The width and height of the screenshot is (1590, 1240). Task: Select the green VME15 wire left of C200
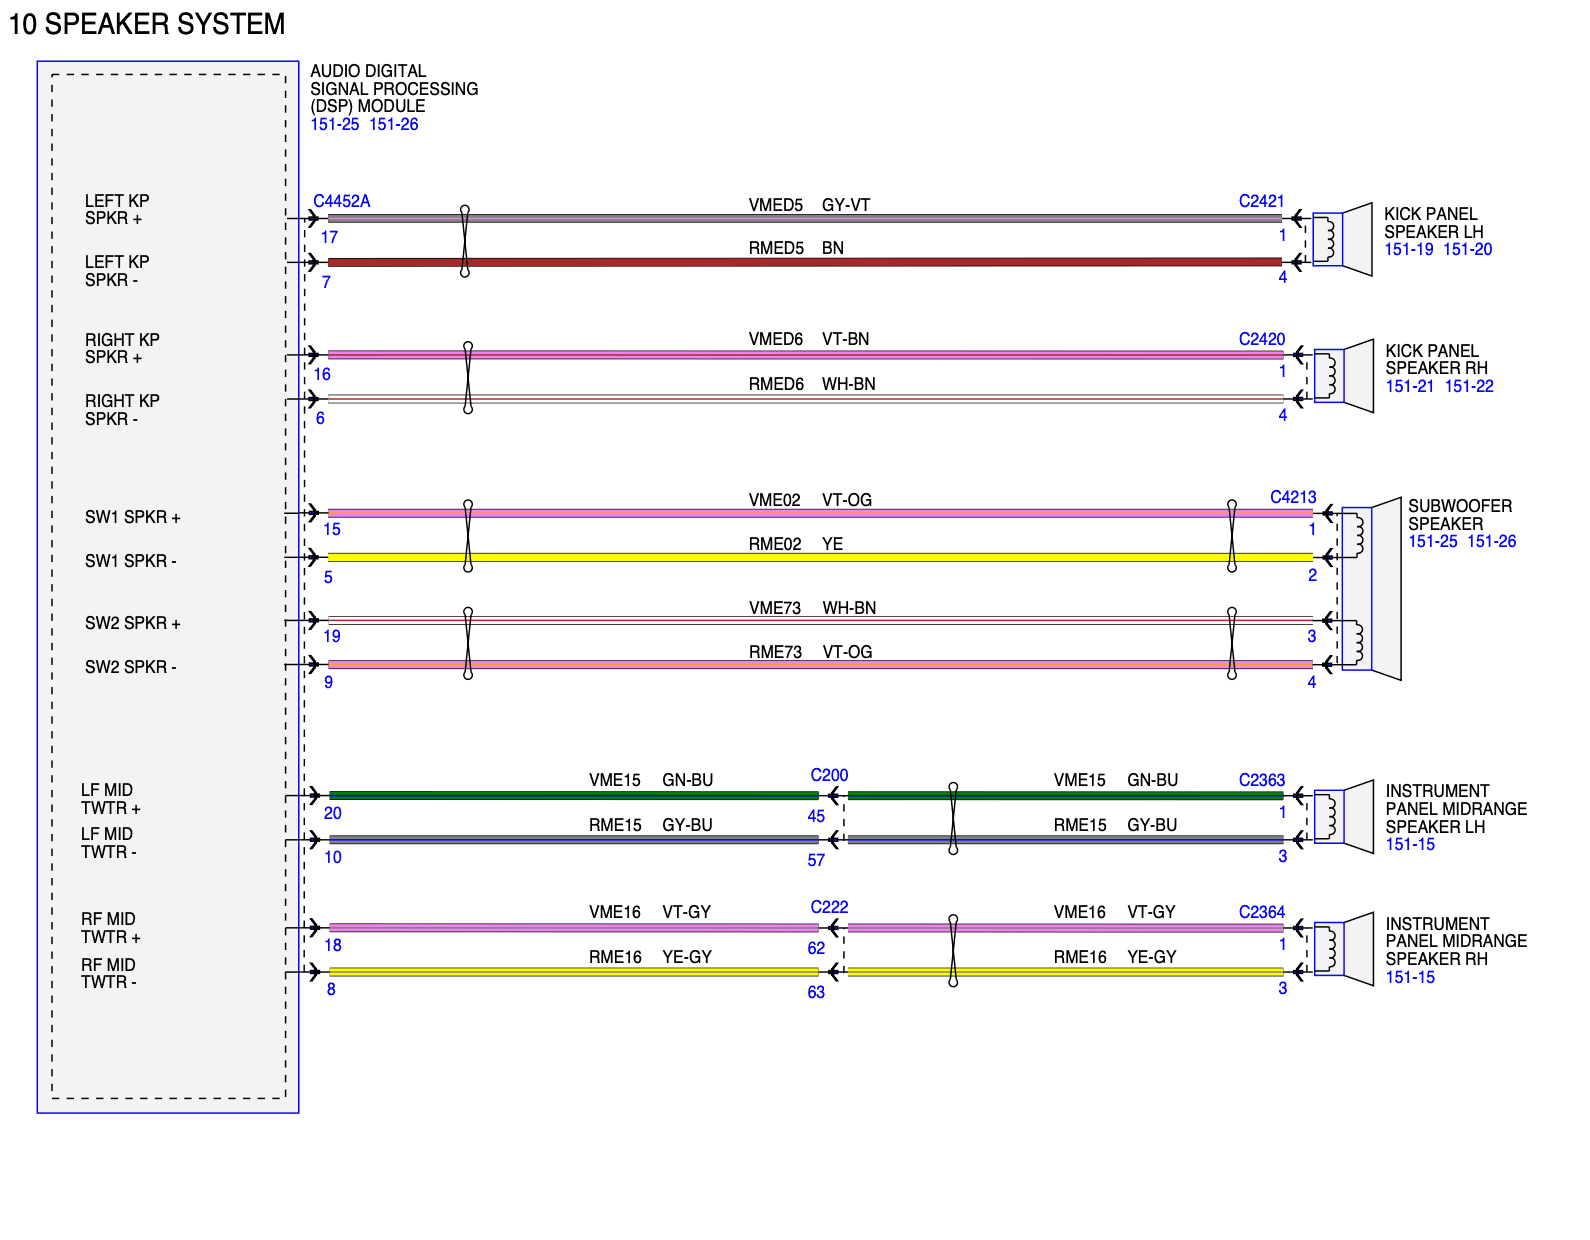tap(574, 796)
